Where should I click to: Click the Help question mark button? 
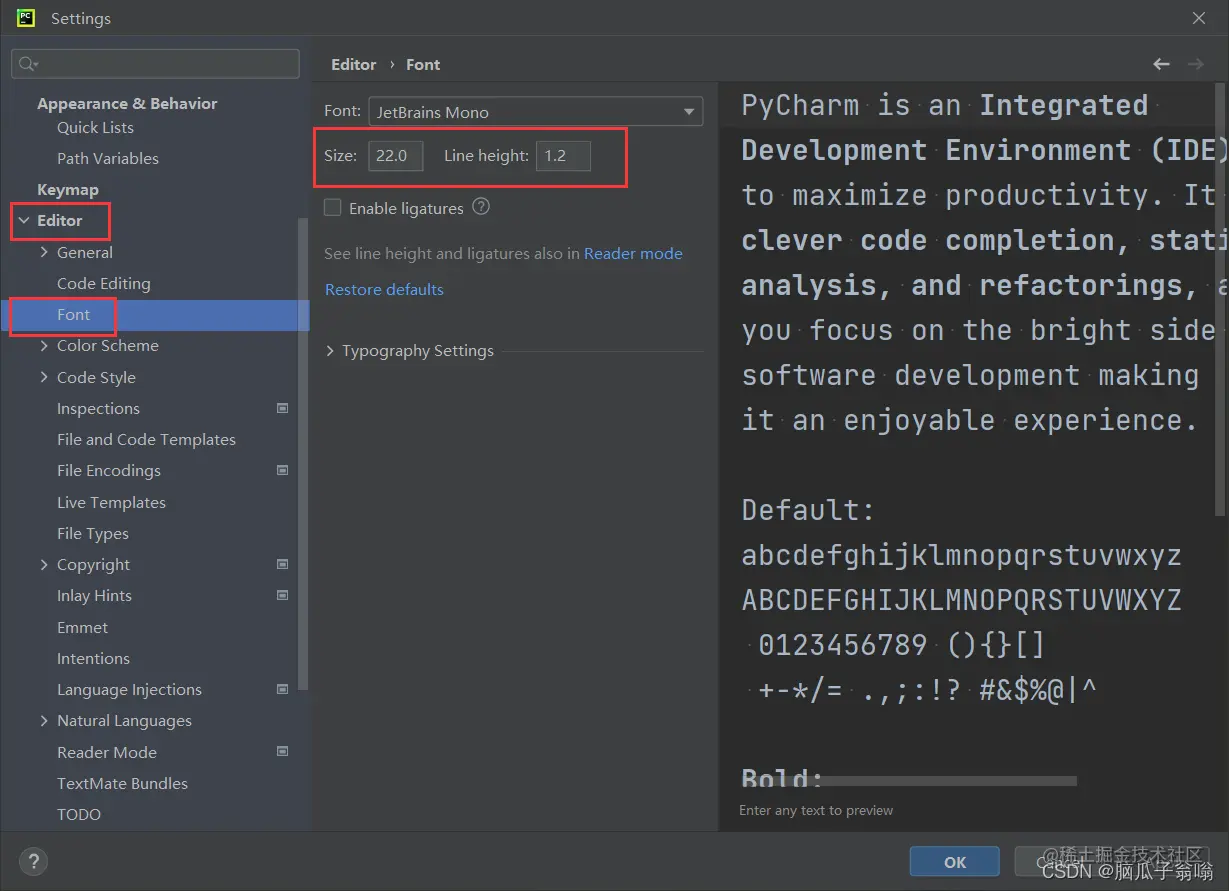pyautogui.click(x=33, y=861)
